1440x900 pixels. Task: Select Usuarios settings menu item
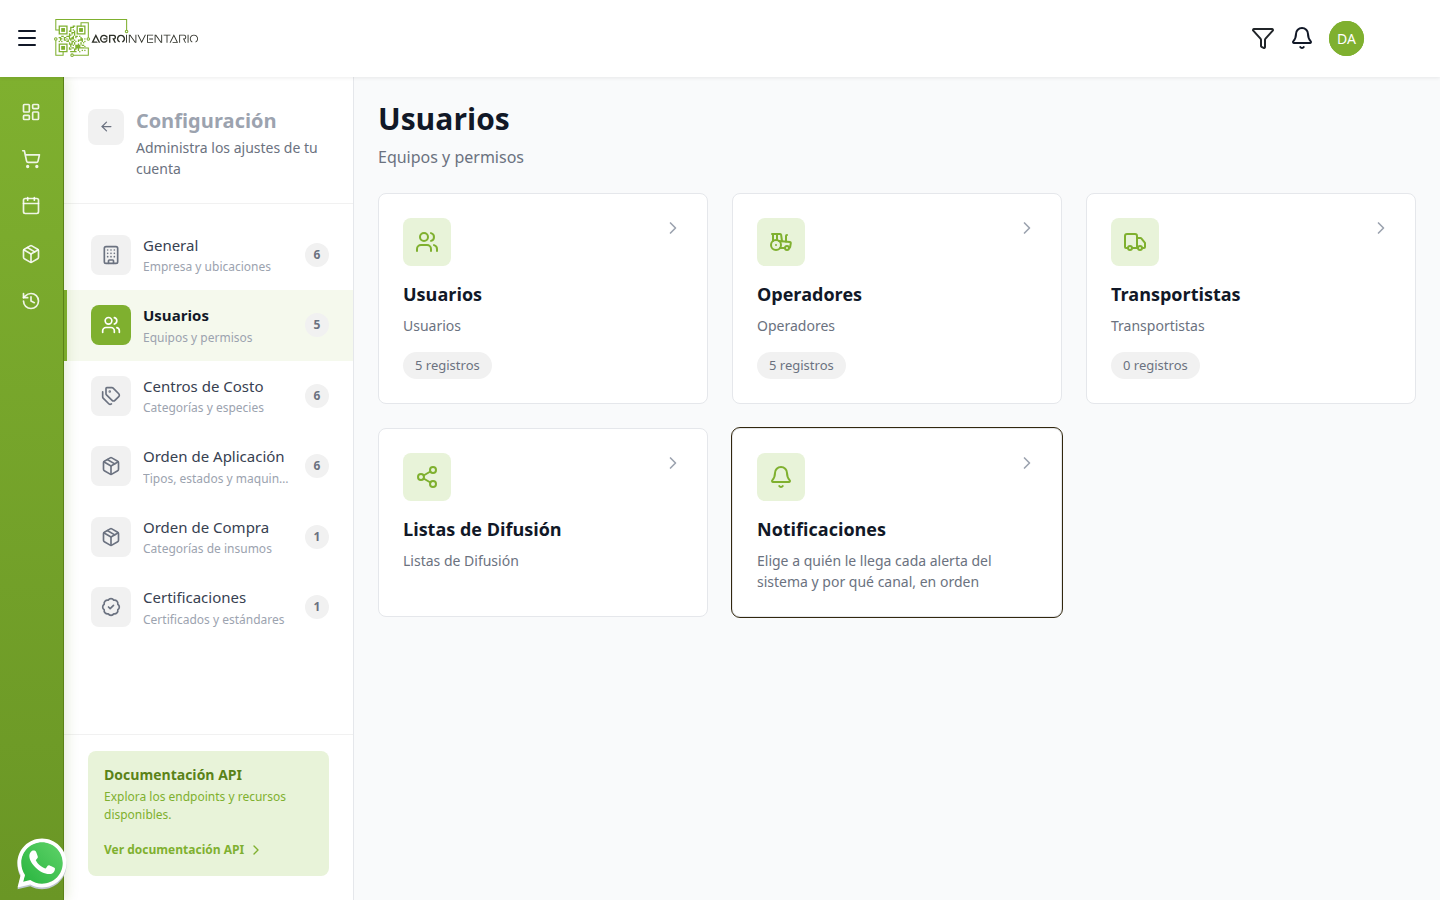209,325
